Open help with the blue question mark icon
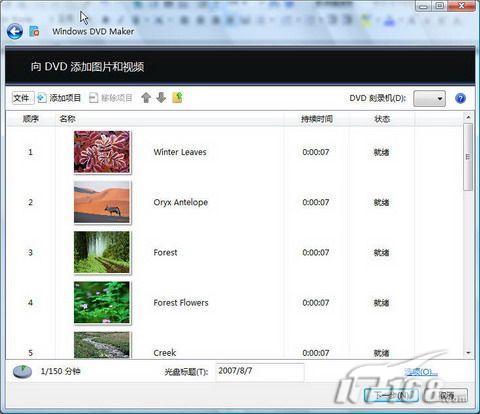 [460, 98]
